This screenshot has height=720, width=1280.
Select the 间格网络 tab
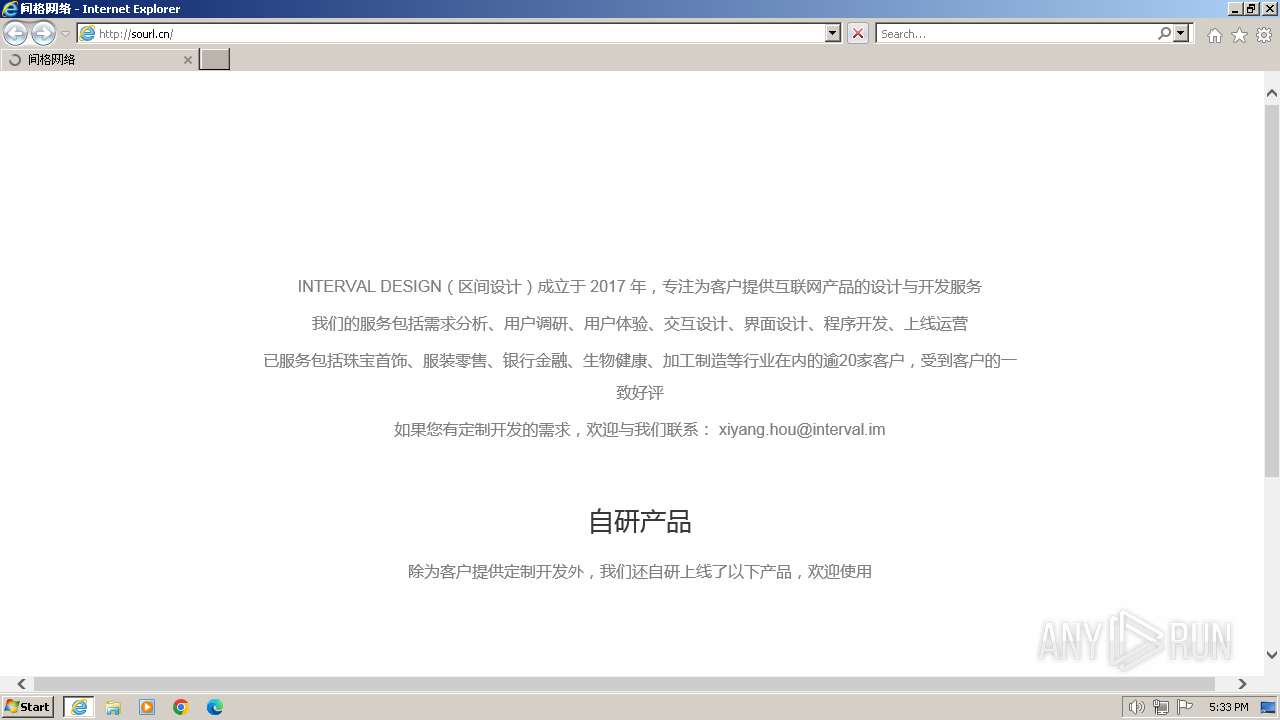pos(98,60)
